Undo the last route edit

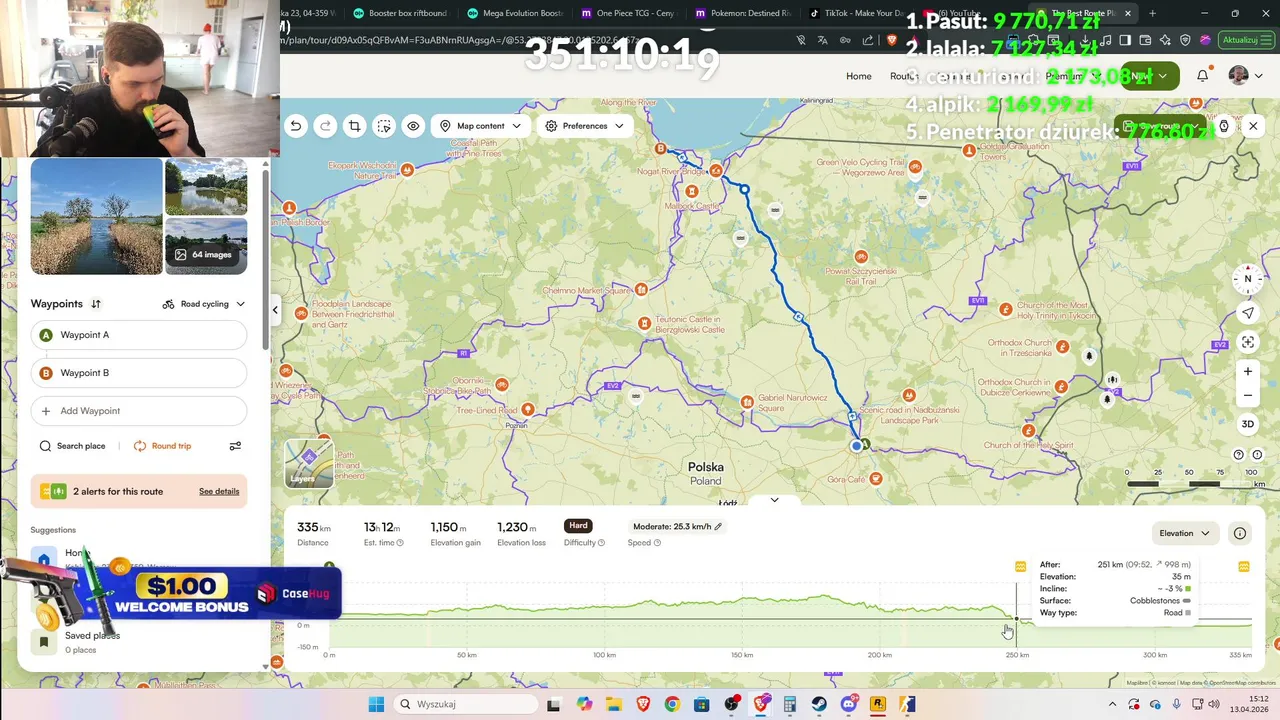(x=295, y=126)
